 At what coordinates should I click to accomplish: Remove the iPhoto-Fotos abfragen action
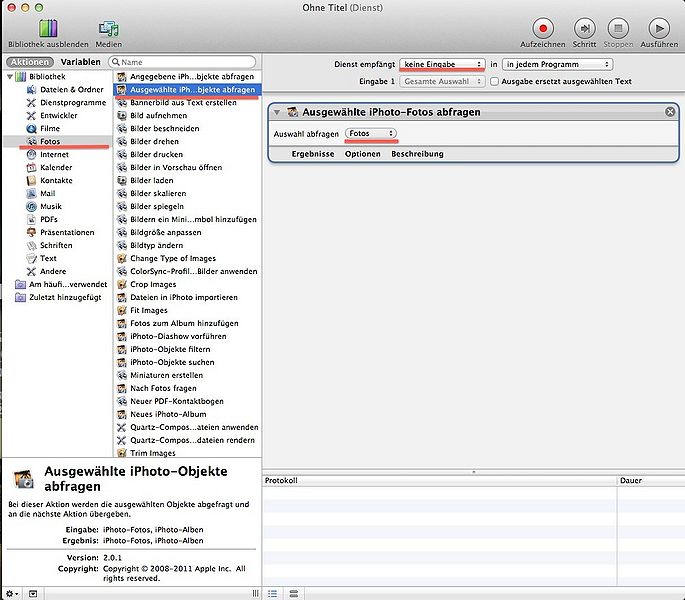(670, 112)
